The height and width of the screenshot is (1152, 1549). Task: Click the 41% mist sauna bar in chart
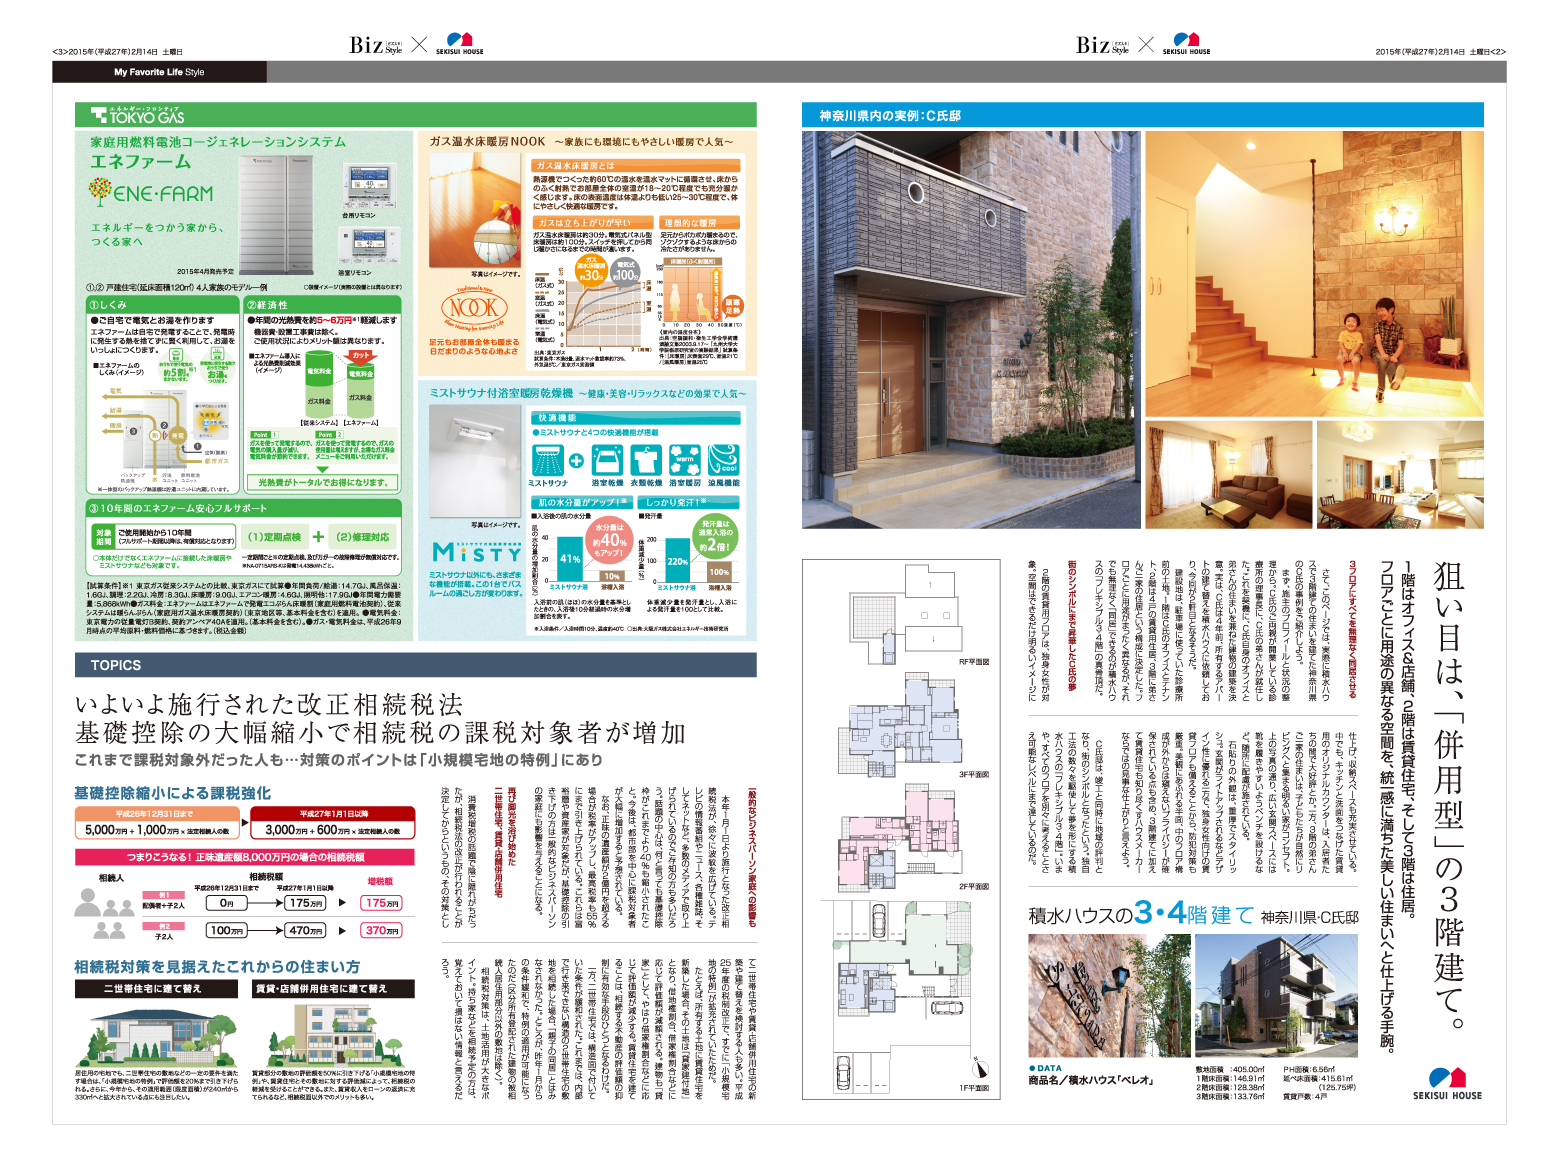pyautogui.click(x=569, y=558)
